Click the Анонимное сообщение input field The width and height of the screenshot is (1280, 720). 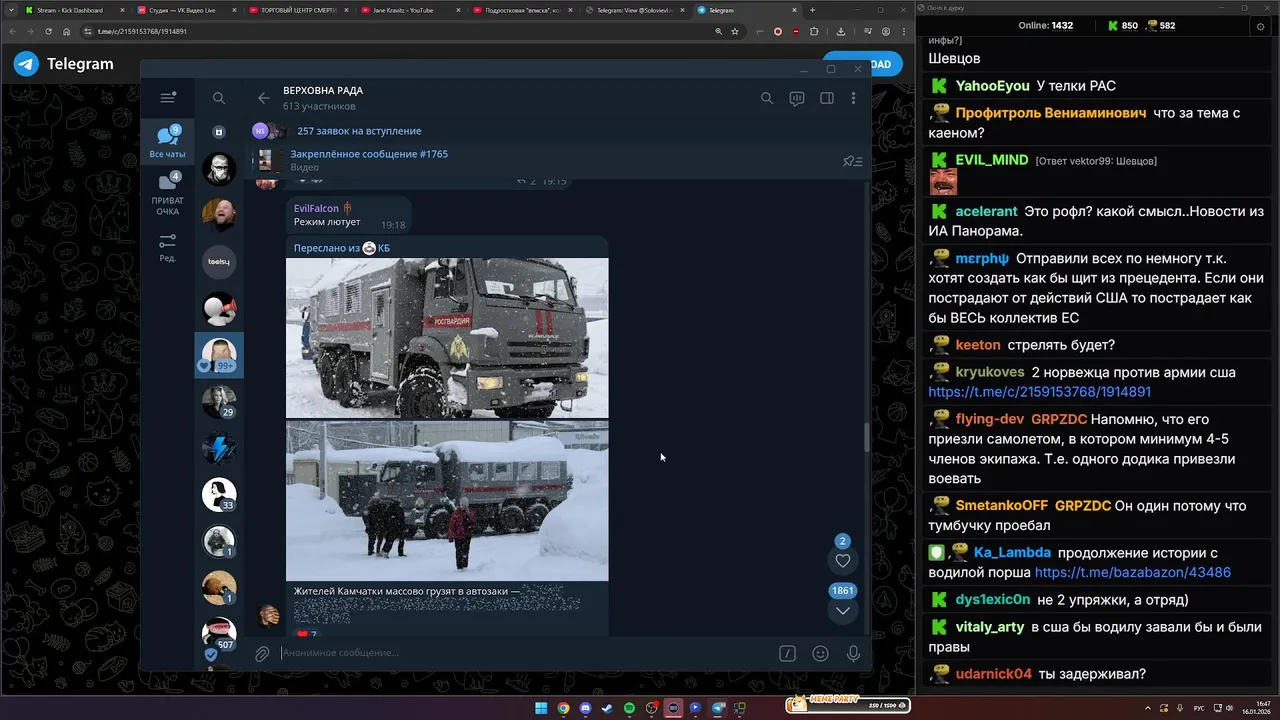pyautogui.click(x=524, y=653)
